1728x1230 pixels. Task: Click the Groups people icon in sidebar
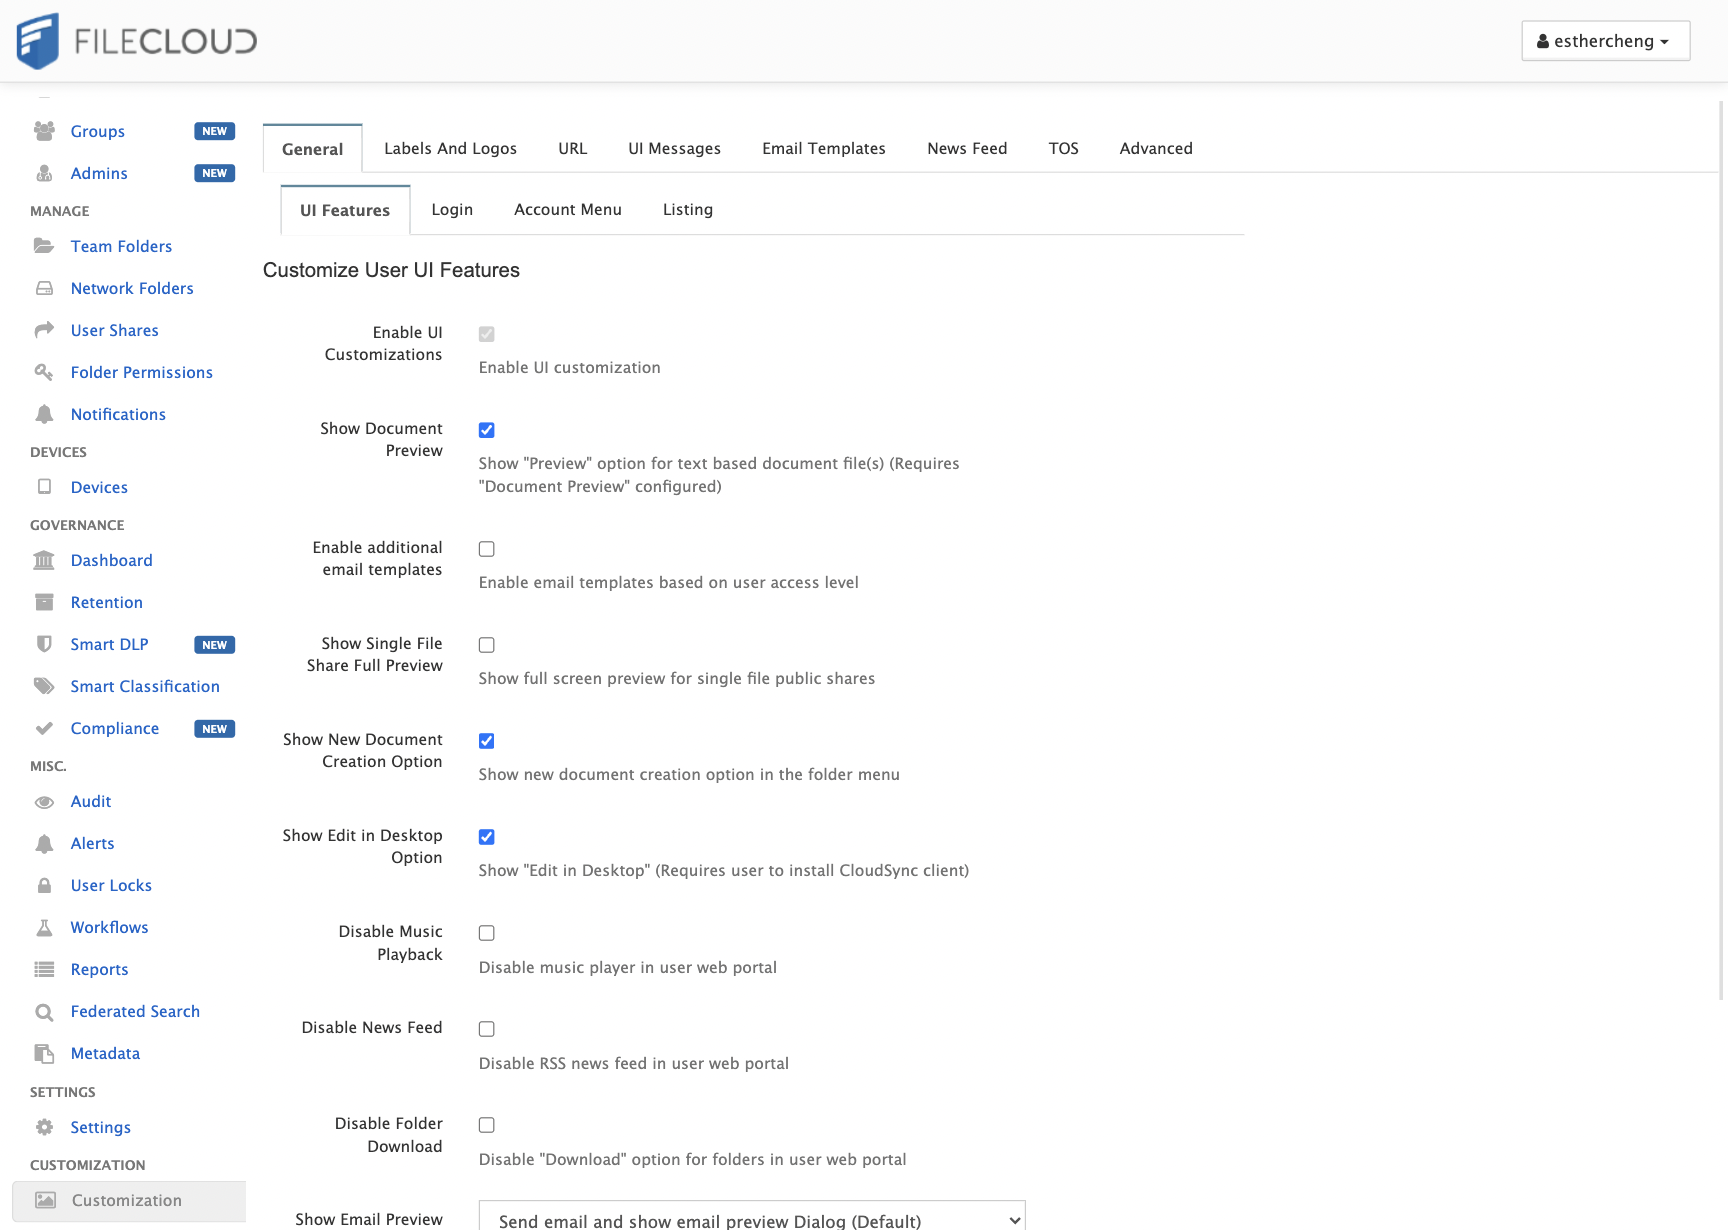[x=44, y=131]
